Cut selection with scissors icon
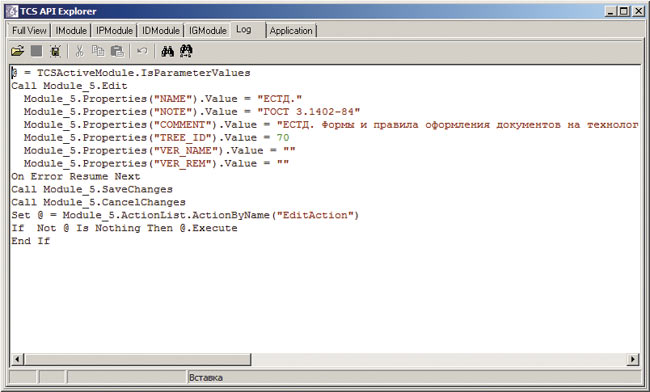650x392 pixels. [x=79, y=51]
